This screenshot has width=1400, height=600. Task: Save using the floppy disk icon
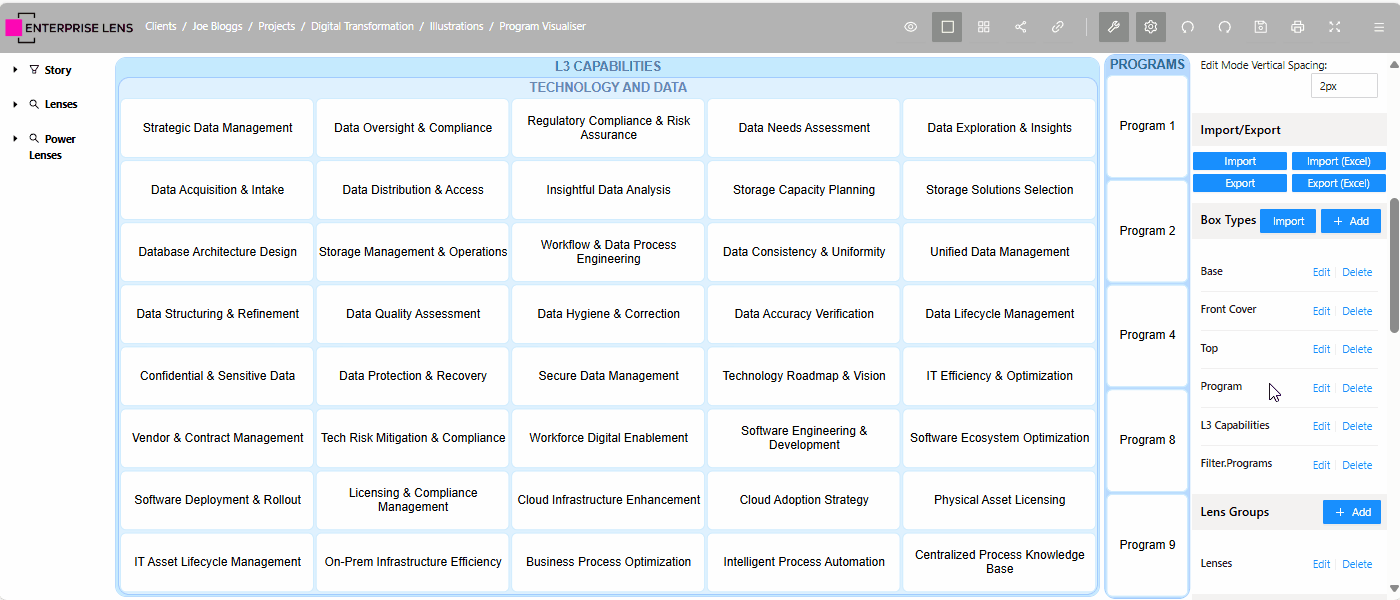coord(1261,27)
